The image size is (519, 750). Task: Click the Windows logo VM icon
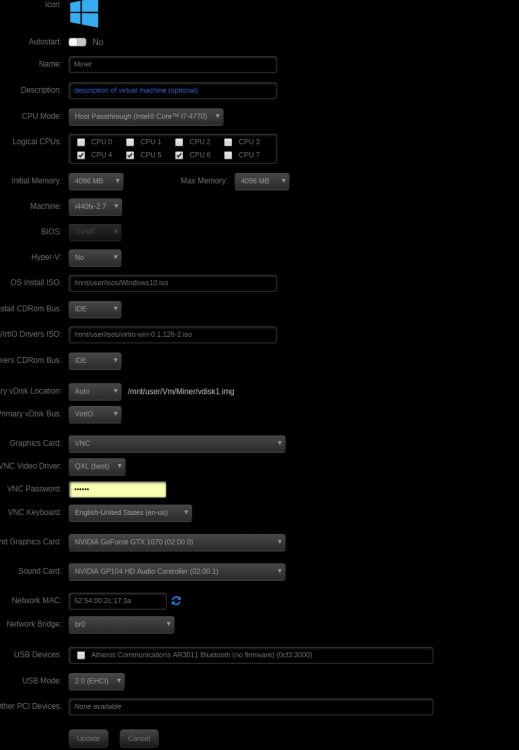point(84,13)
